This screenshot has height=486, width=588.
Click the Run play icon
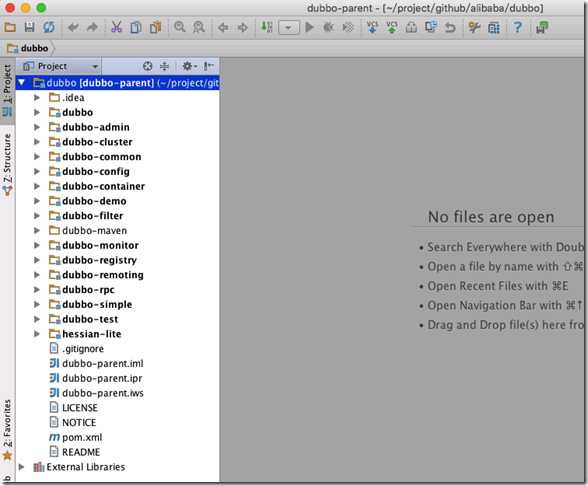pyautogui.click(x=309, y=27)
